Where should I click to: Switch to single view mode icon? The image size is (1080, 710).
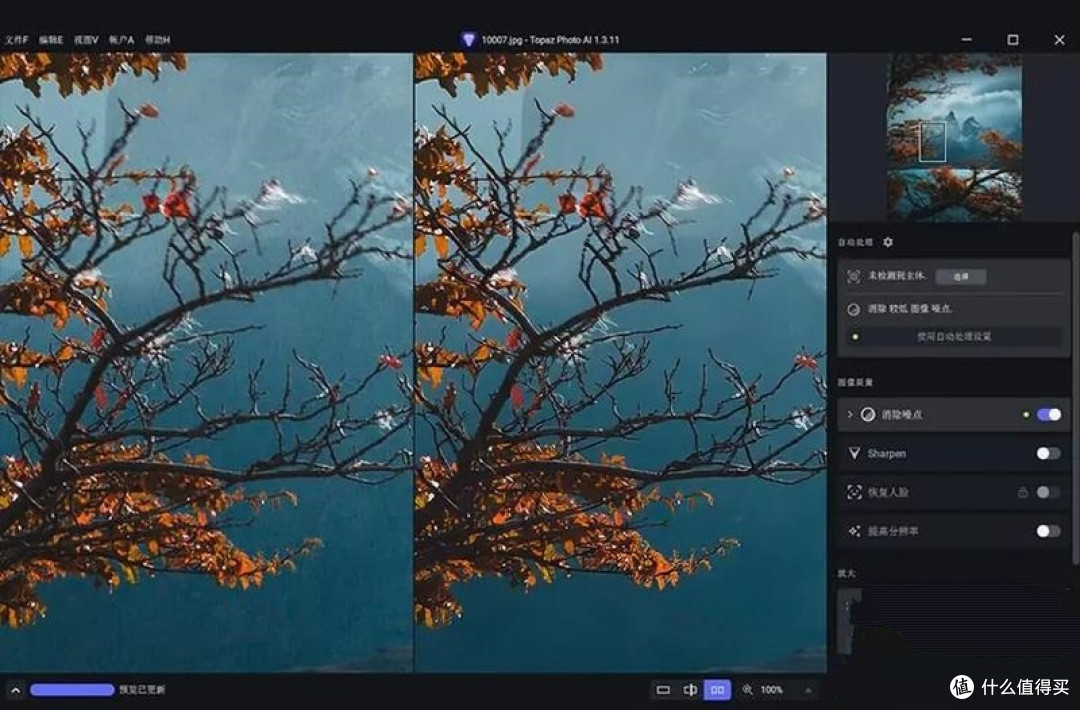(663, 690)
